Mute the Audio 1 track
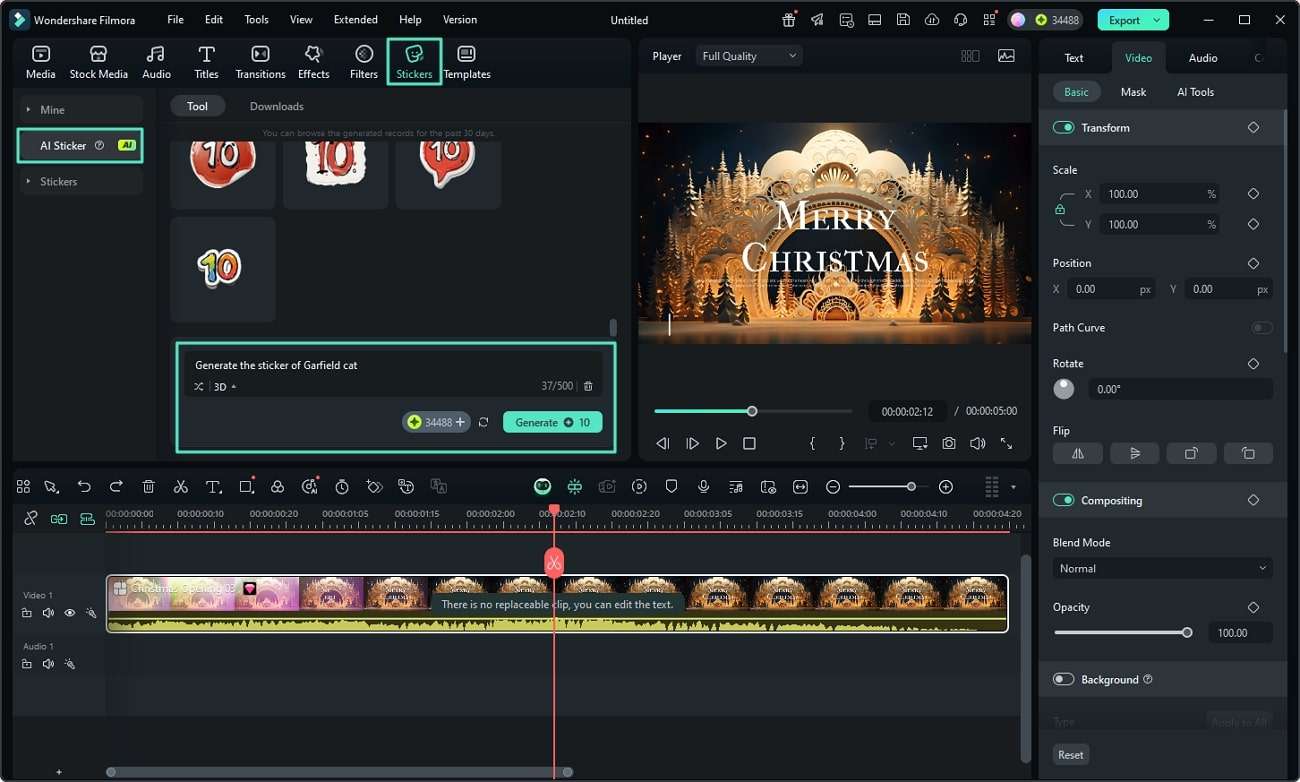The image size is (1300, 782). 48,664
